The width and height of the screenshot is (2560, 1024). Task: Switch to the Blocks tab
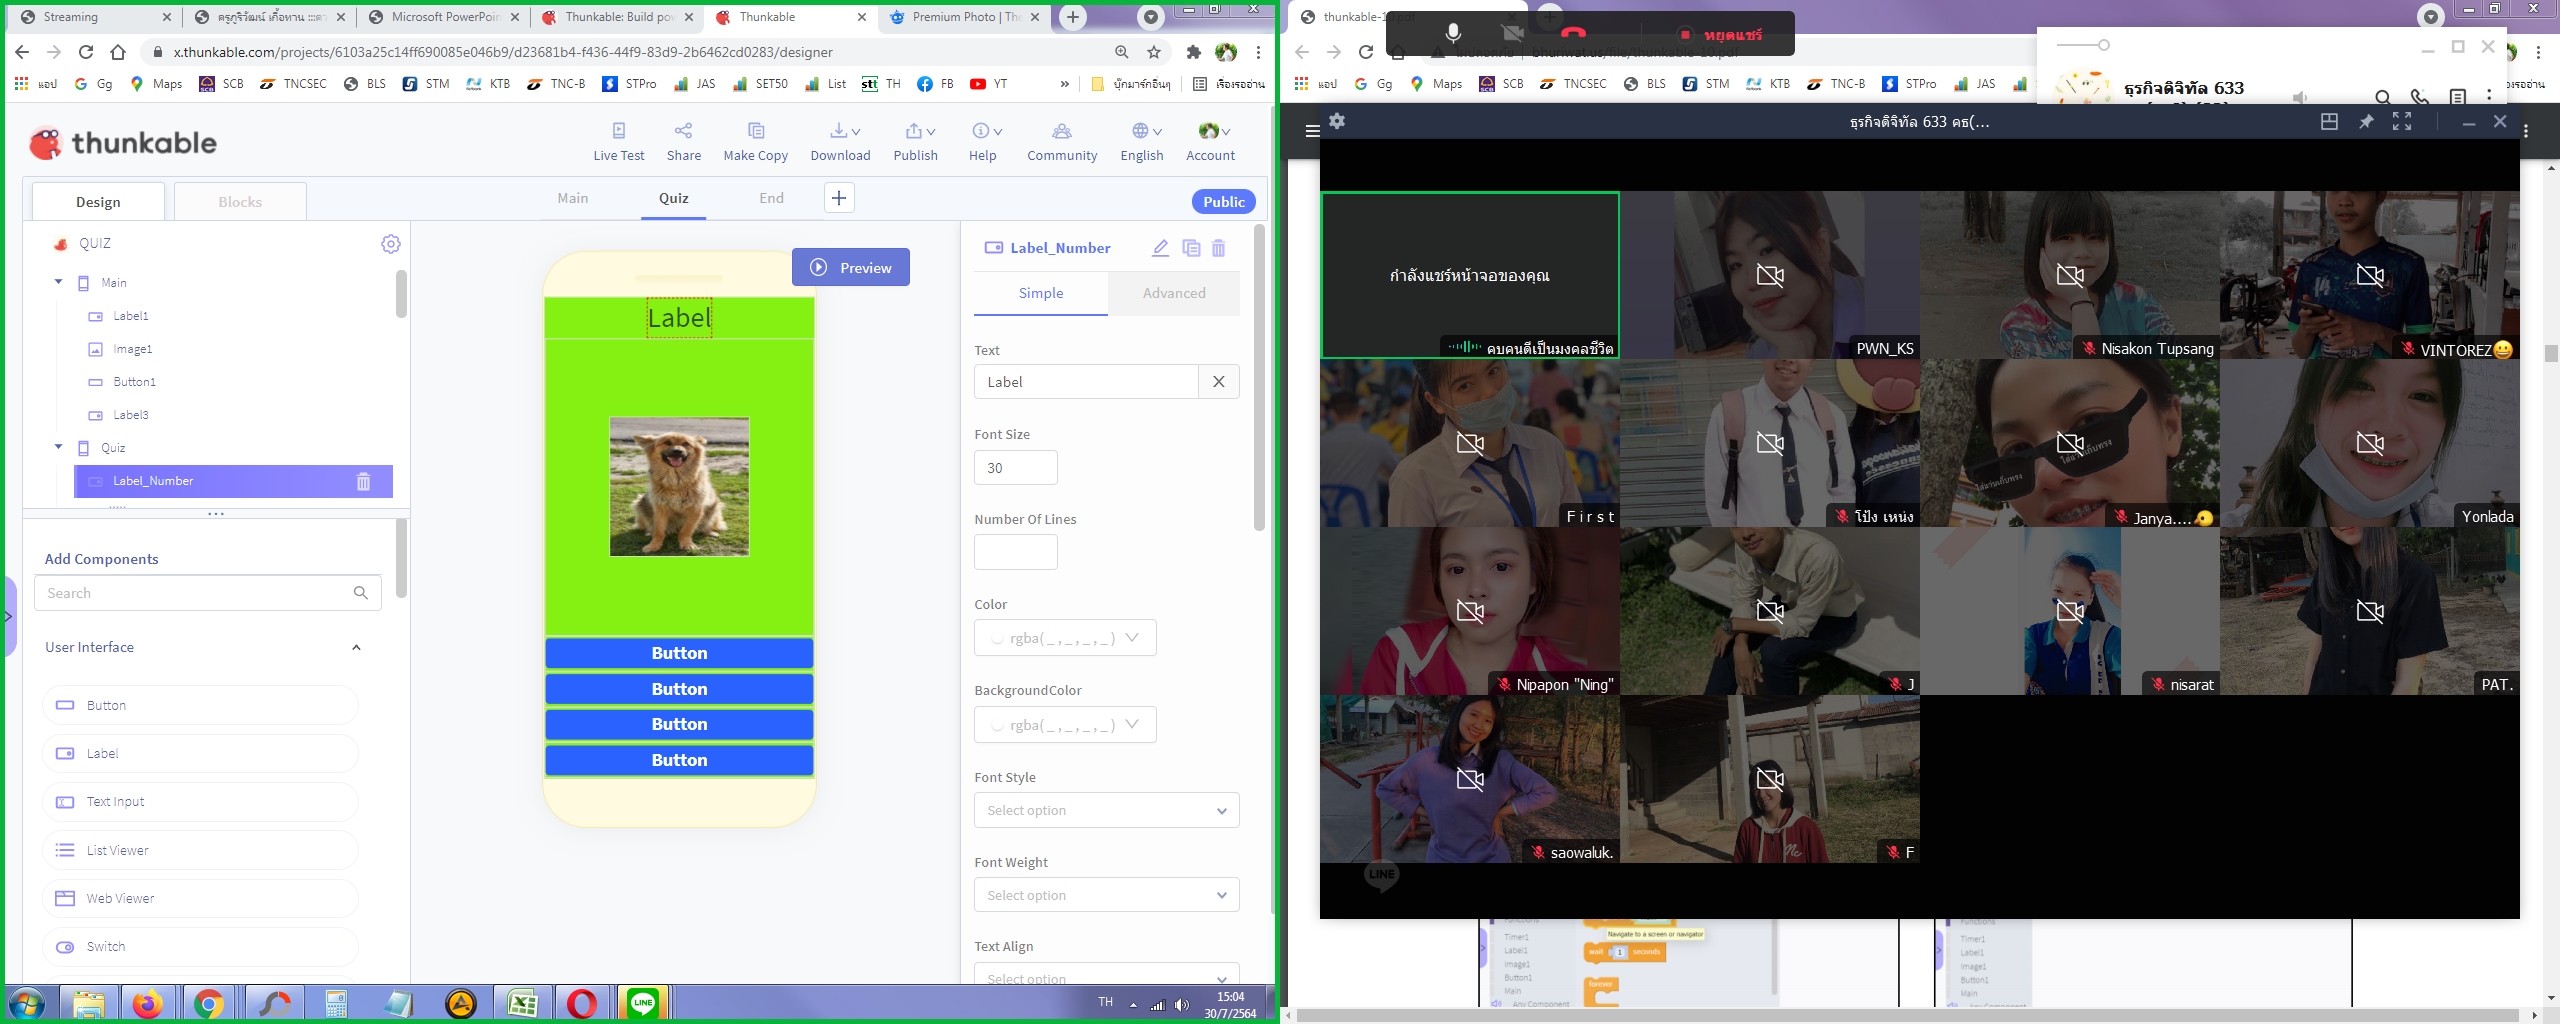(240, 201)
